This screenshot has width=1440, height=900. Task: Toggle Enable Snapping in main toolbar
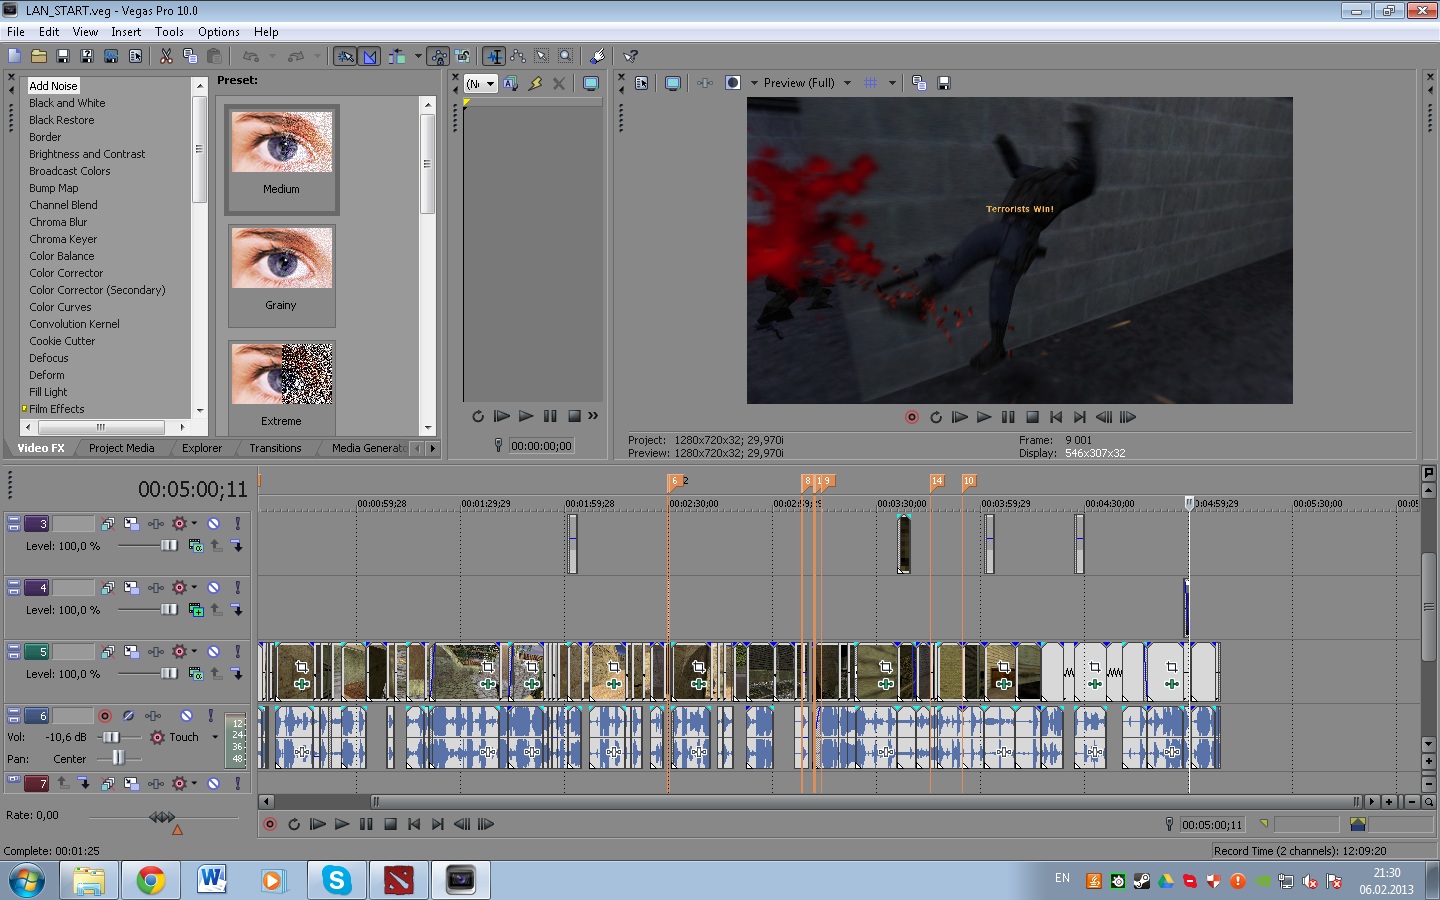(x=345, y=56)
